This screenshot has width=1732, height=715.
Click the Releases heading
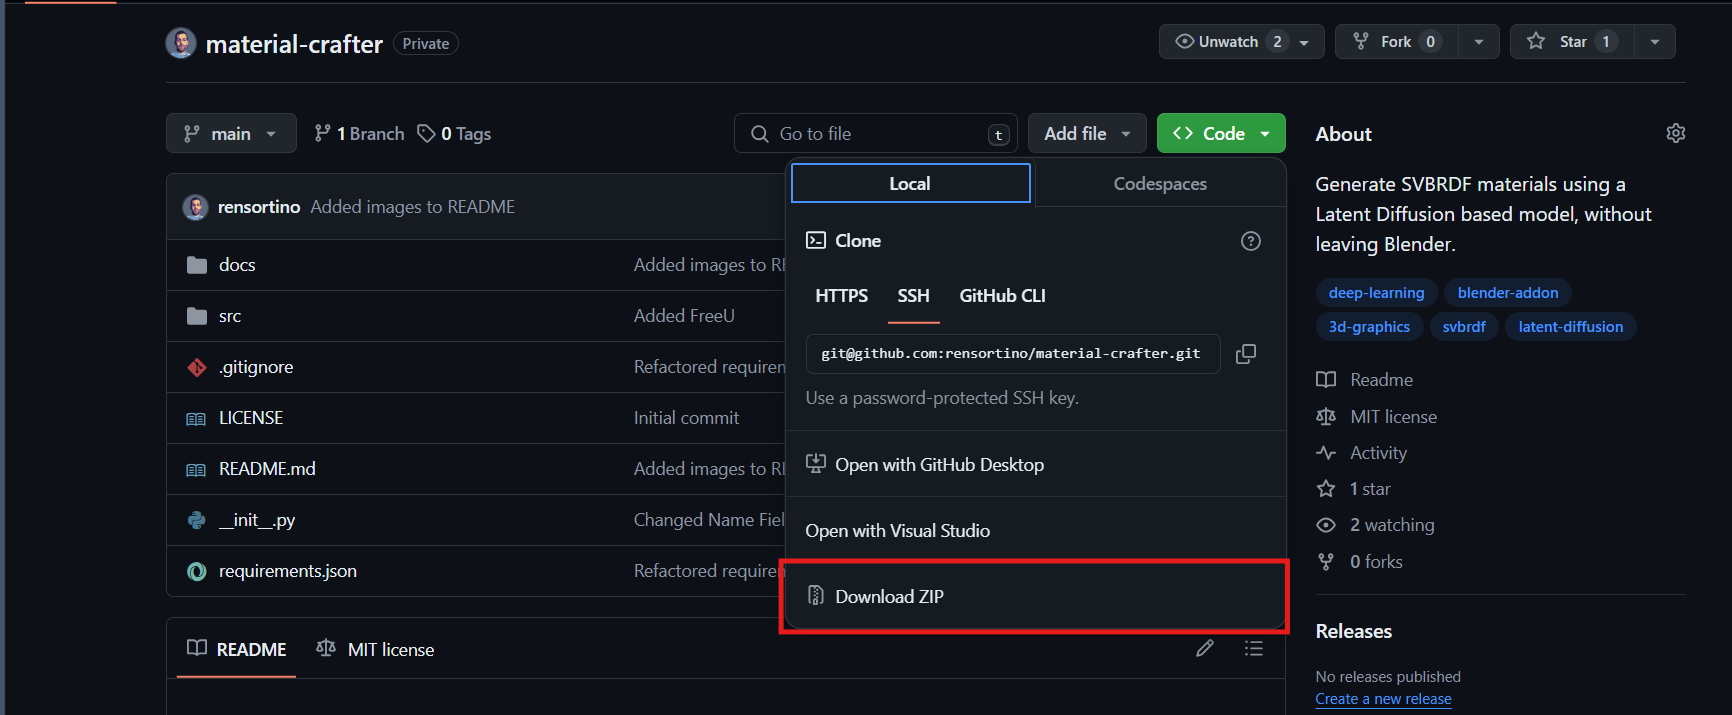(1354, 631)
